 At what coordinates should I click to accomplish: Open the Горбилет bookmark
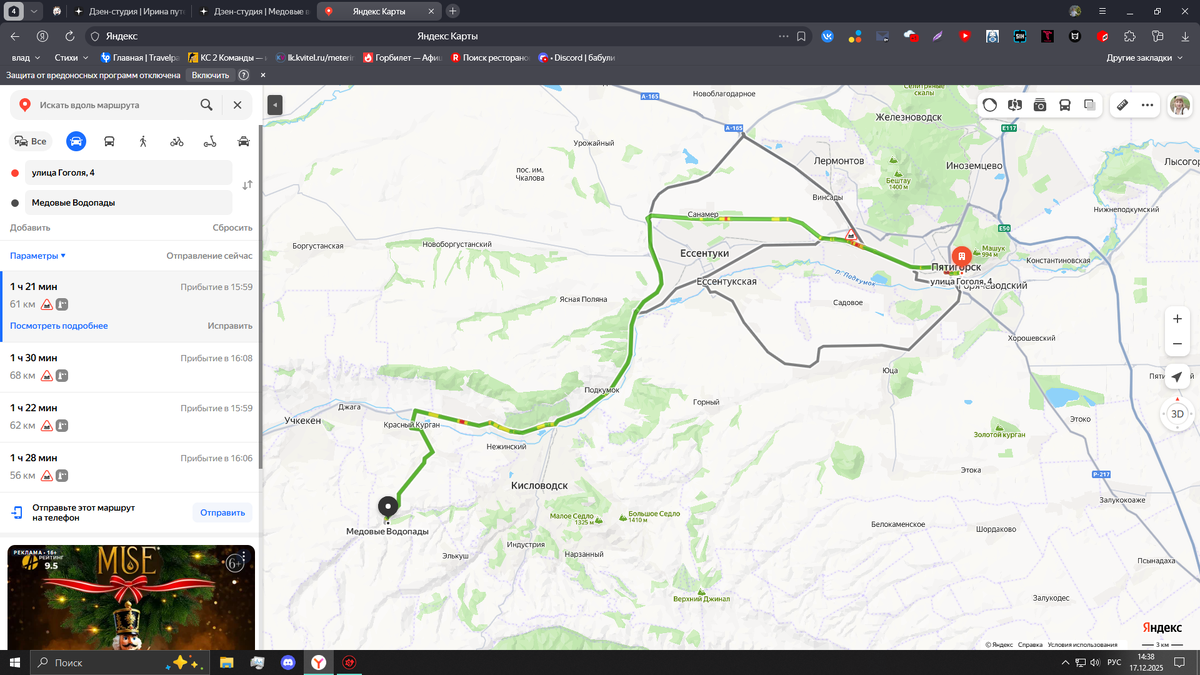tap(402, 58)
